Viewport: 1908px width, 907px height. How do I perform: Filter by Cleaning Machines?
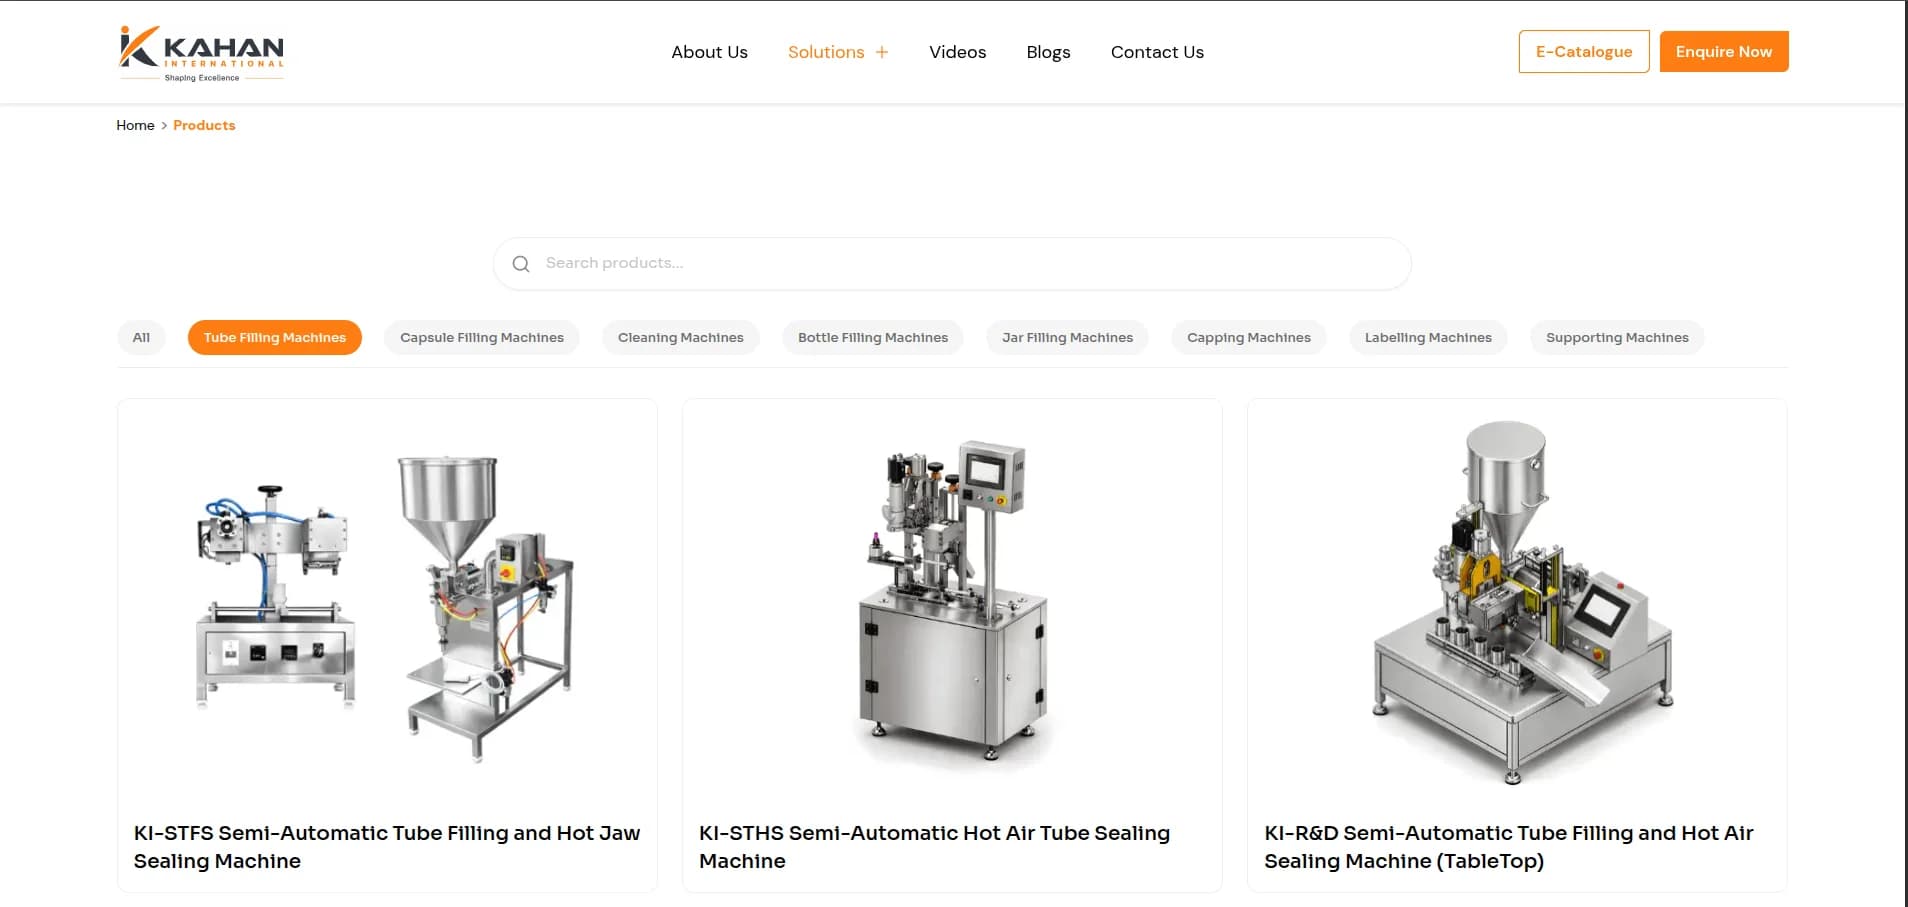coord(681,338)
